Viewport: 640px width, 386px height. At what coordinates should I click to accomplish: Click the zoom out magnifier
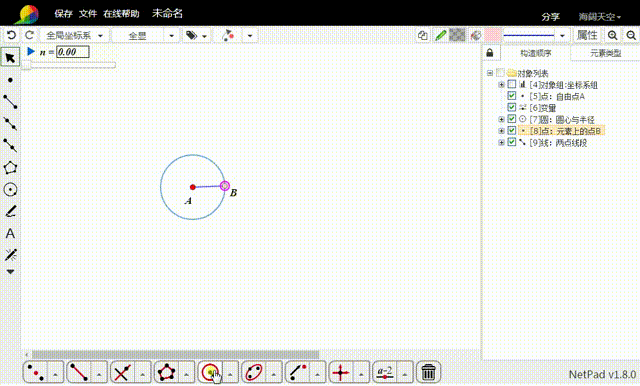pos(631,35)
